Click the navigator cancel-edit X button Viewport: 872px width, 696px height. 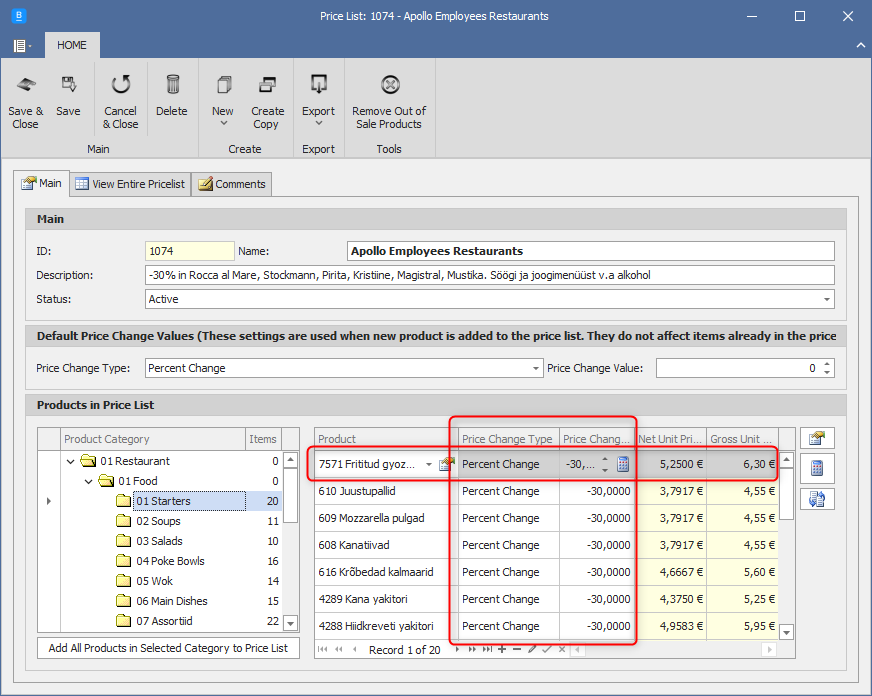562,649
